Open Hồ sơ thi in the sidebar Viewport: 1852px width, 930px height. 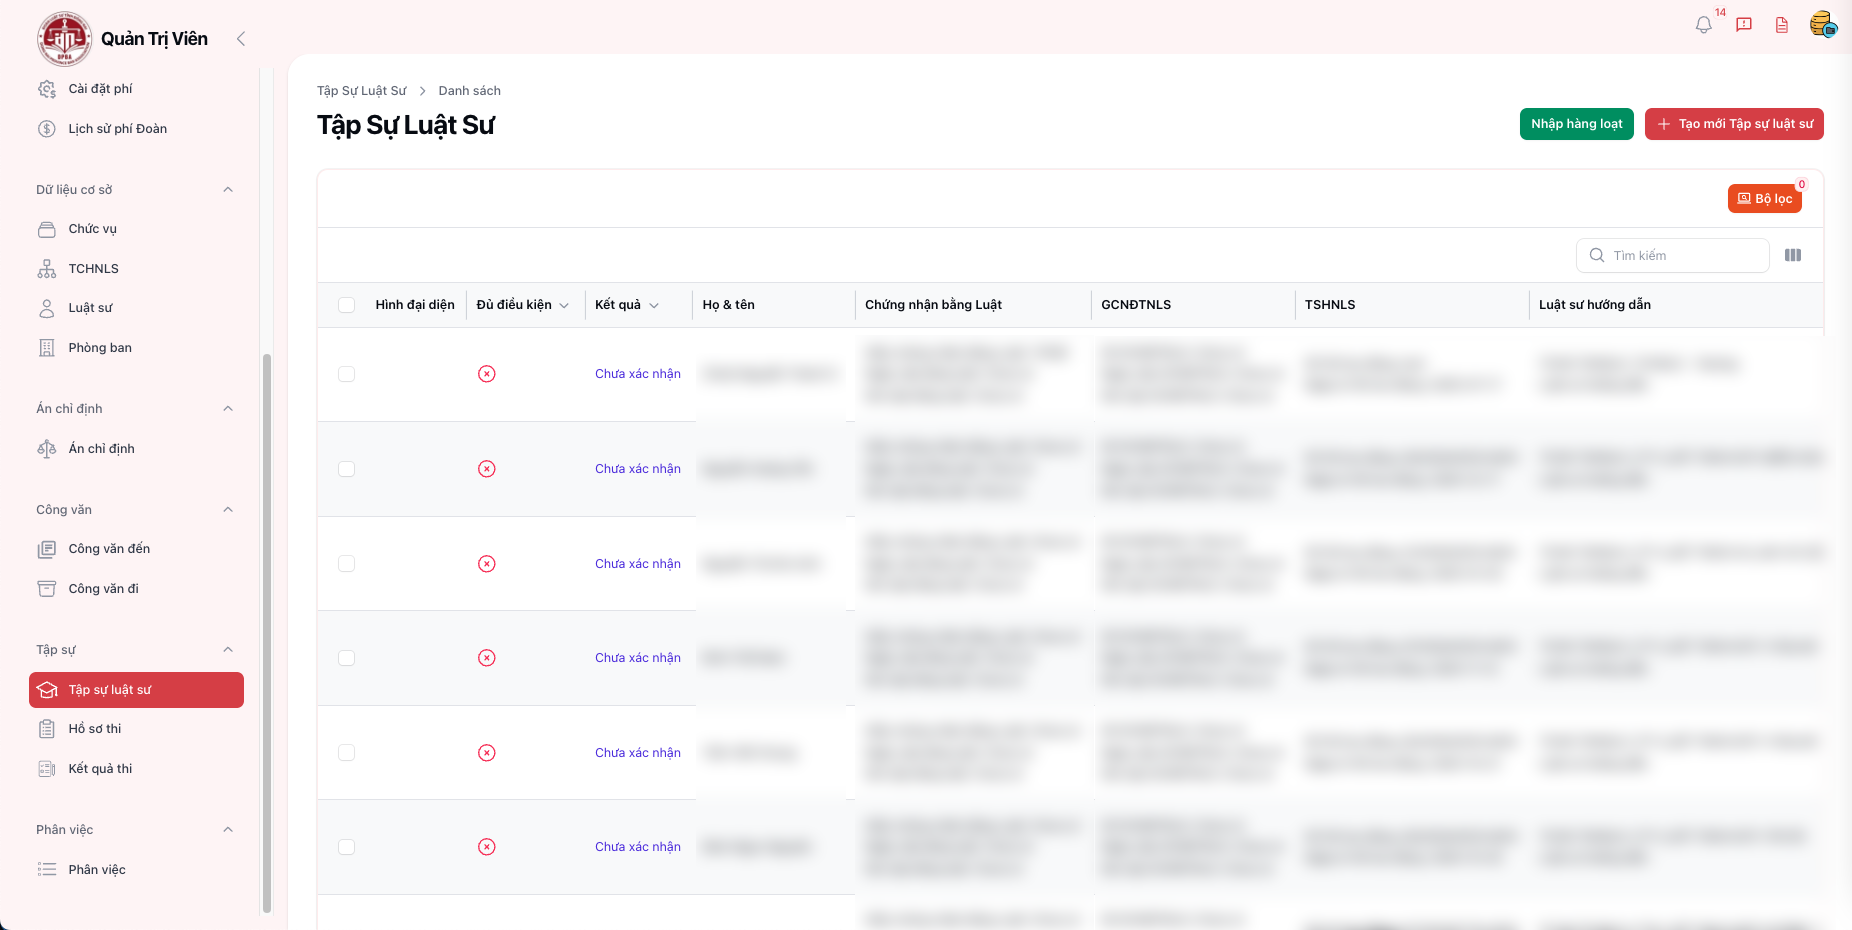click(x=95, y=729)
